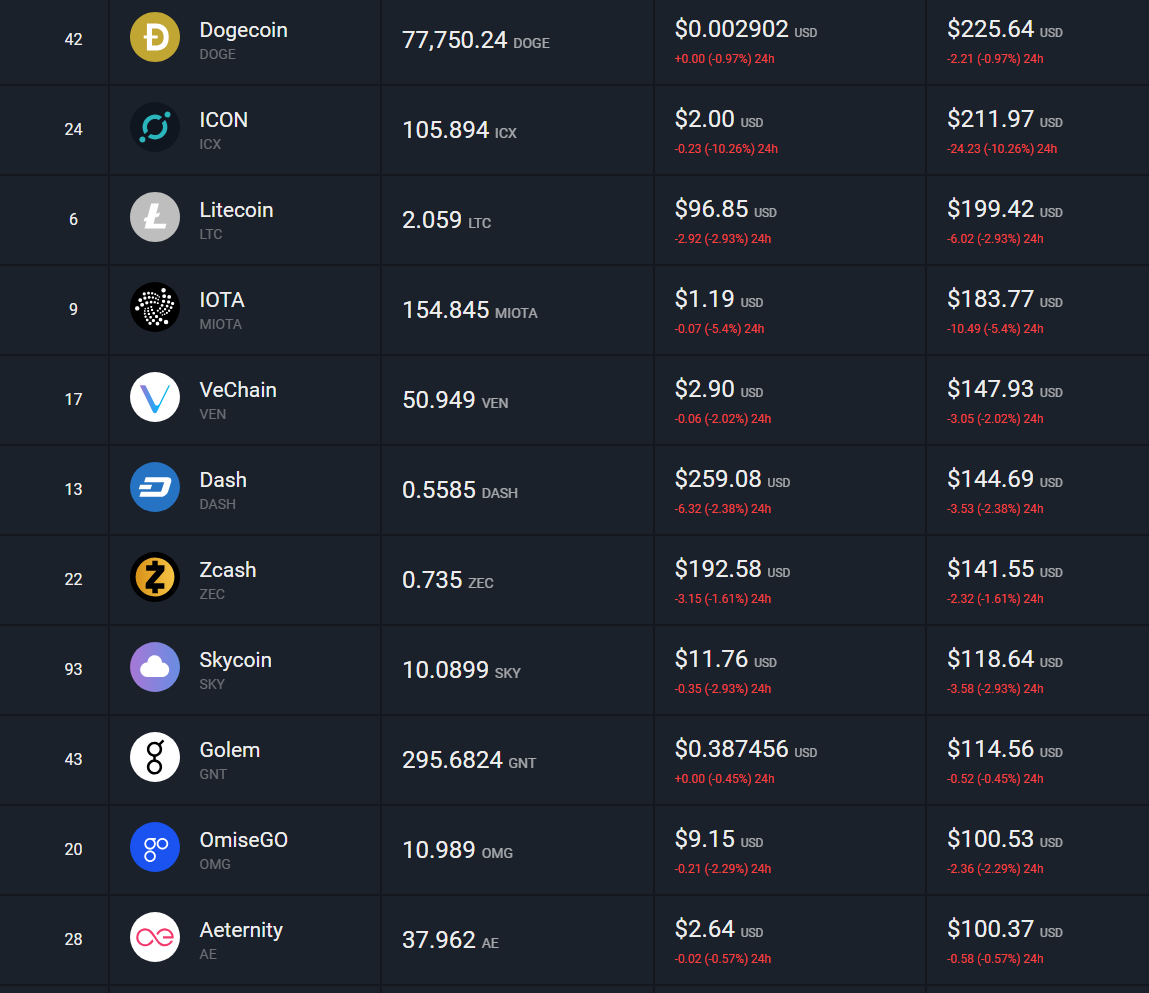Image resolution: width=1149 pixels, height=993 pixels.
Task: Click the IOTA dotted logo
Action: [155, 308]
